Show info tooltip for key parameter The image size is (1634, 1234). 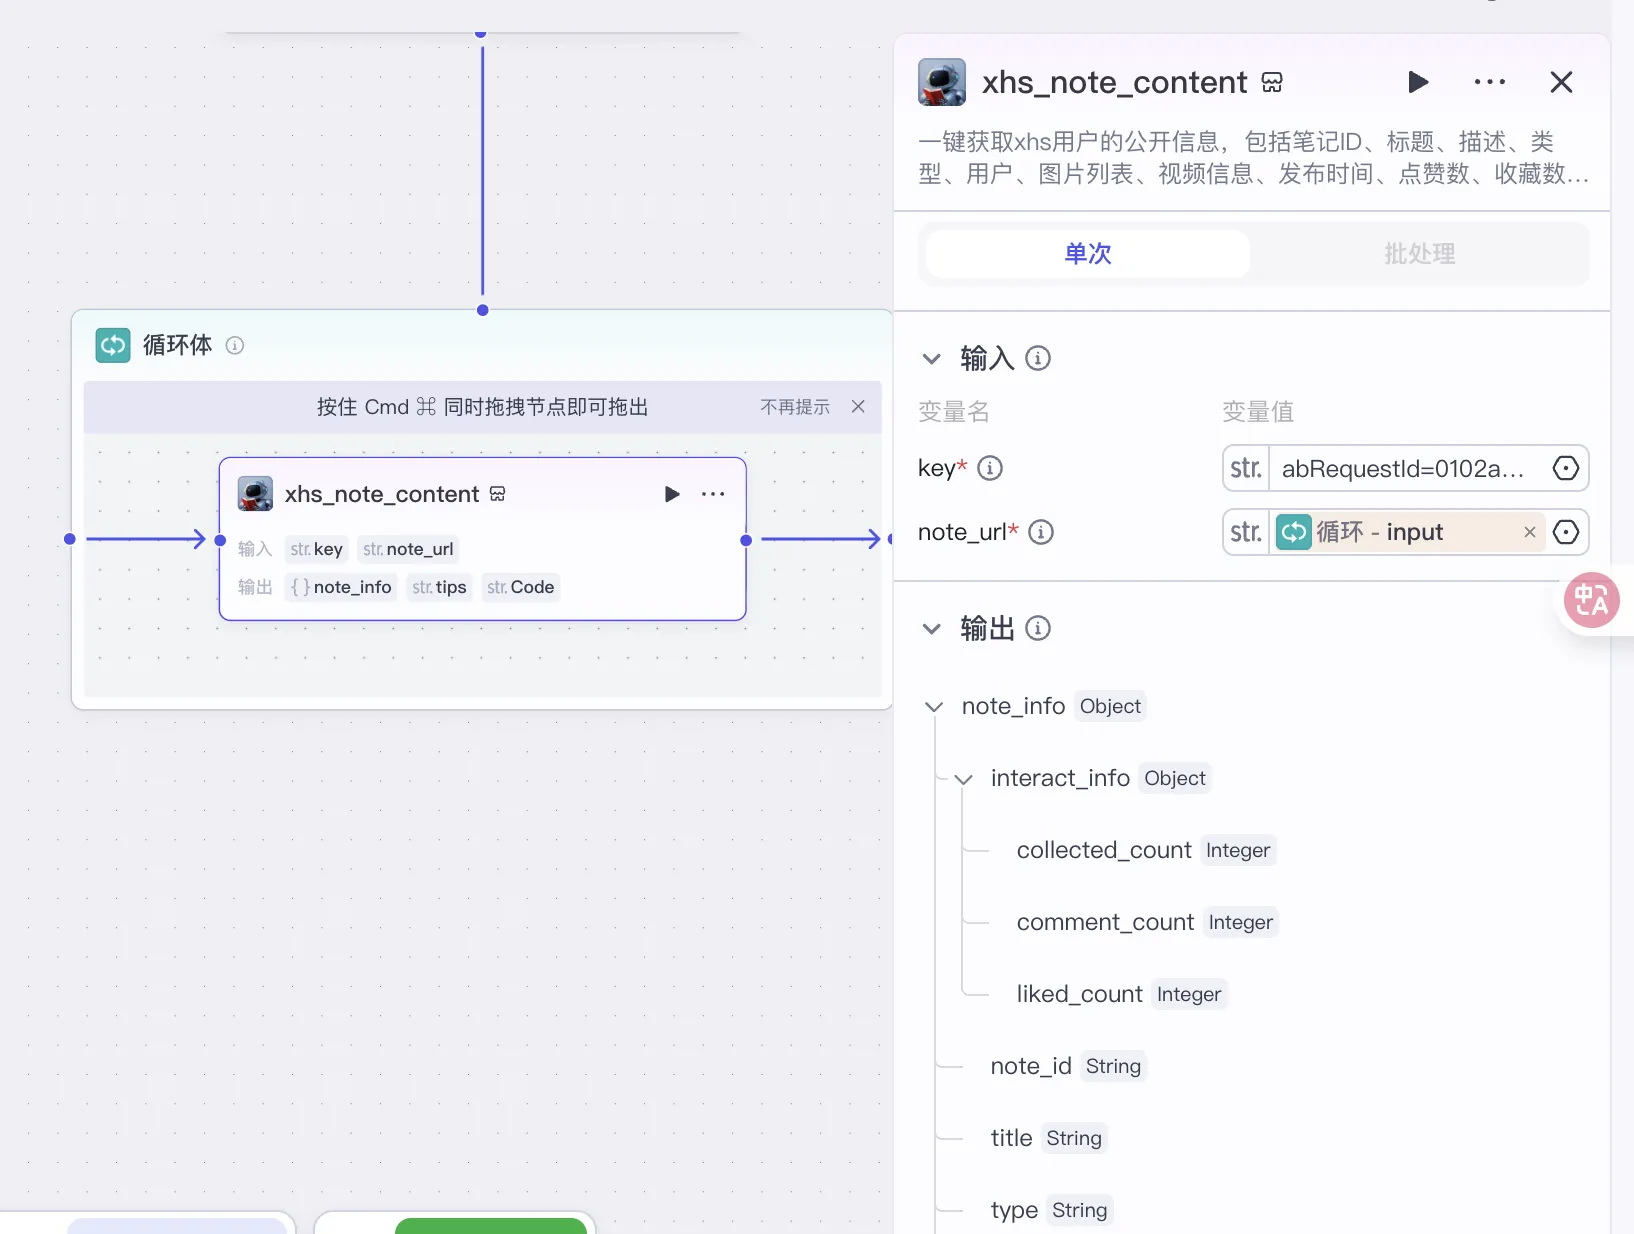click(990, 468)
